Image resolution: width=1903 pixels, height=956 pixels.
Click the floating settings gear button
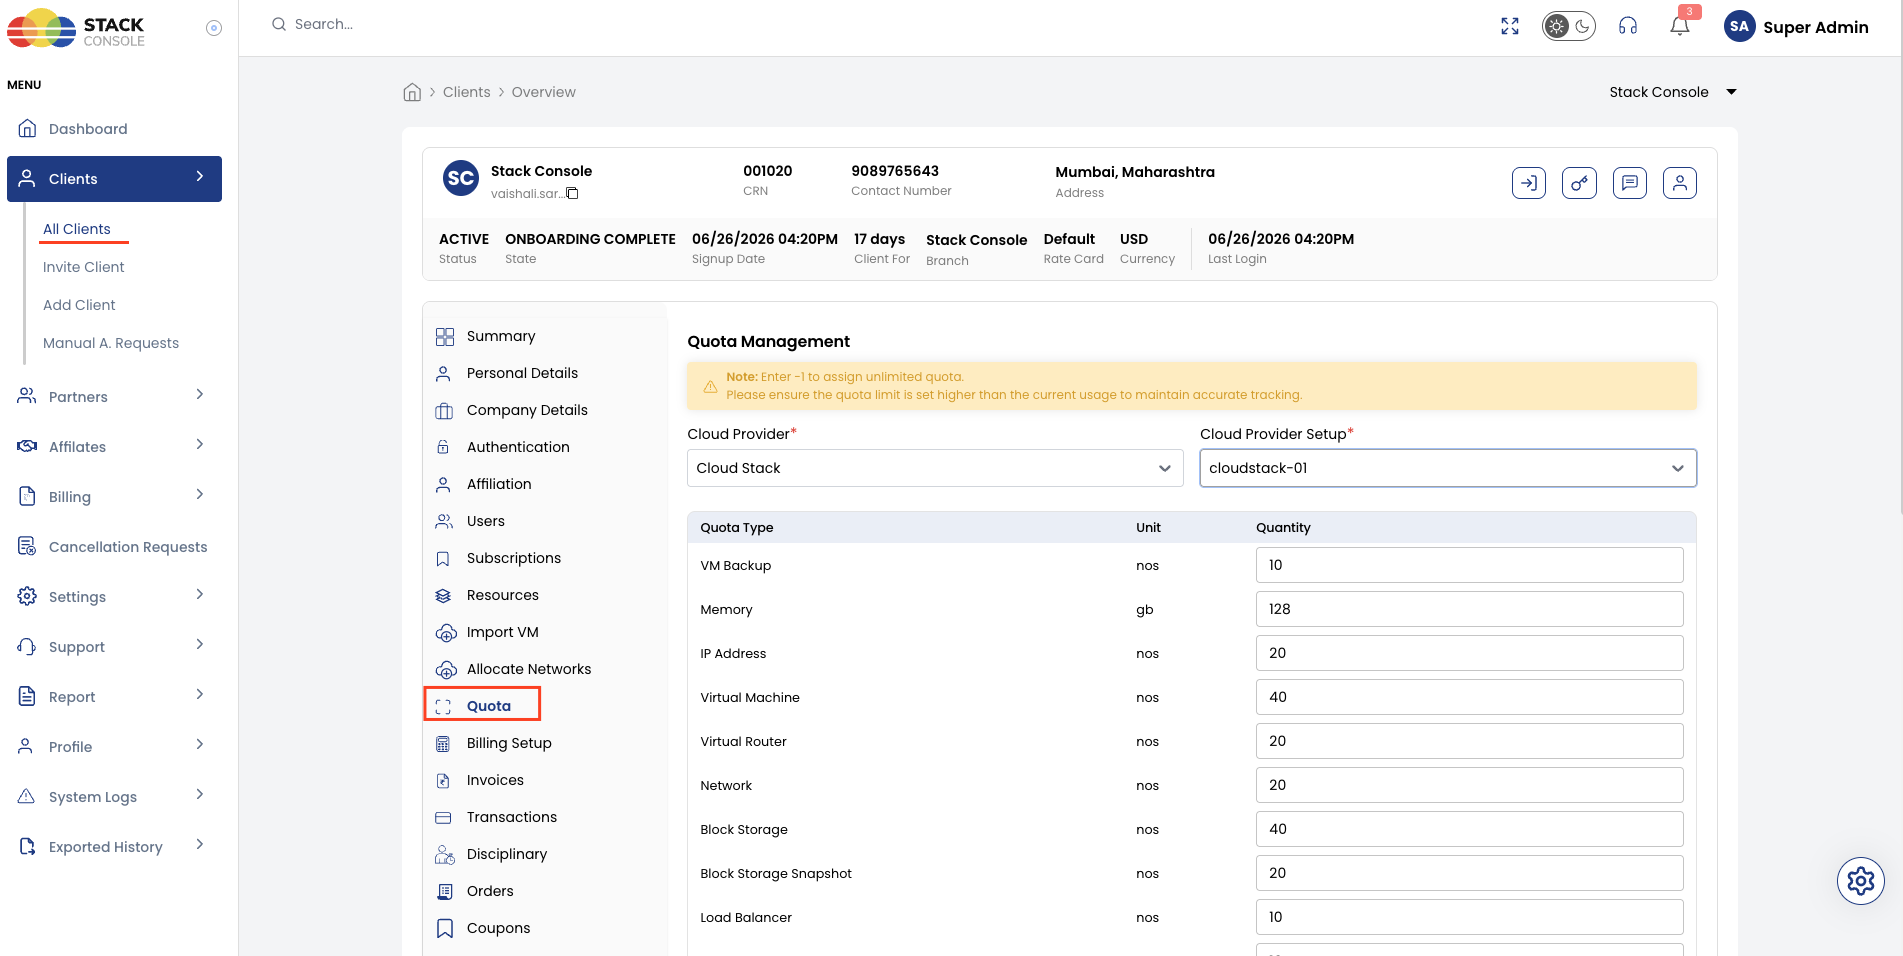pyautogui.click(x=1860, y=881)
